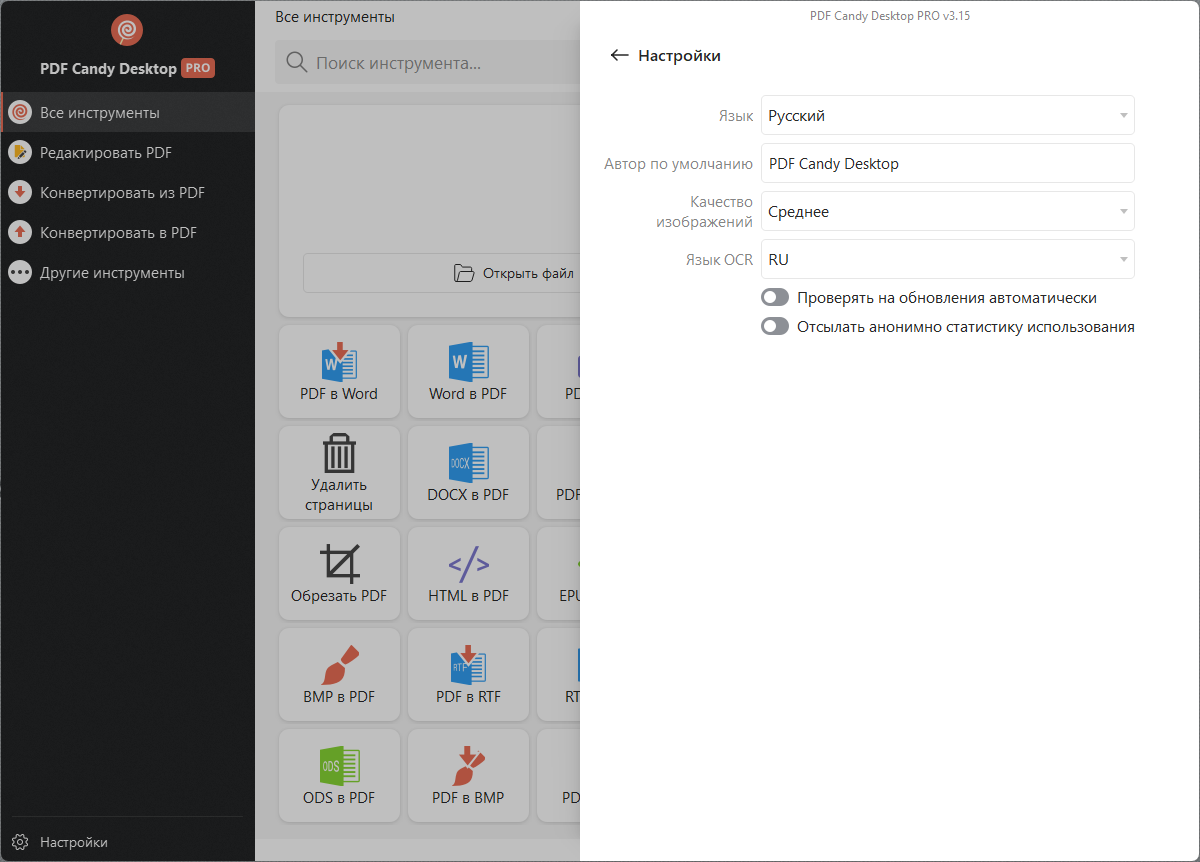The width and height of the screenshot is (1200, 862).
Task: Open the Язык OCR dropdown showing RU
Action: click(x=947, y=259)
